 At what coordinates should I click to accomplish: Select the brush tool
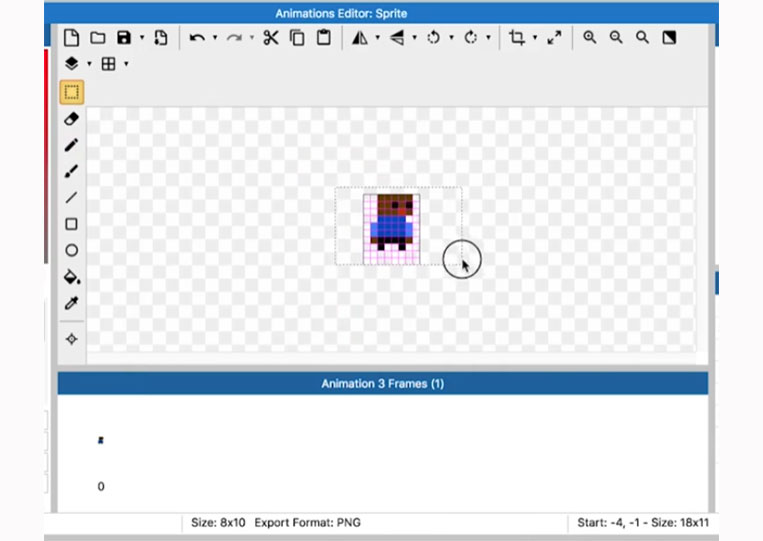point(72,171)
